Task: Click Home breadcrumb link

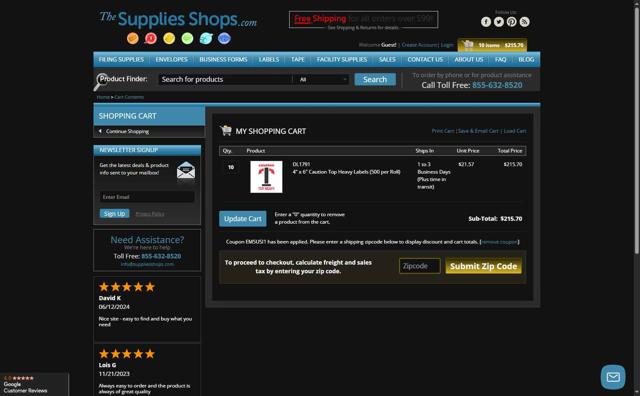Action: coord(103,97)
